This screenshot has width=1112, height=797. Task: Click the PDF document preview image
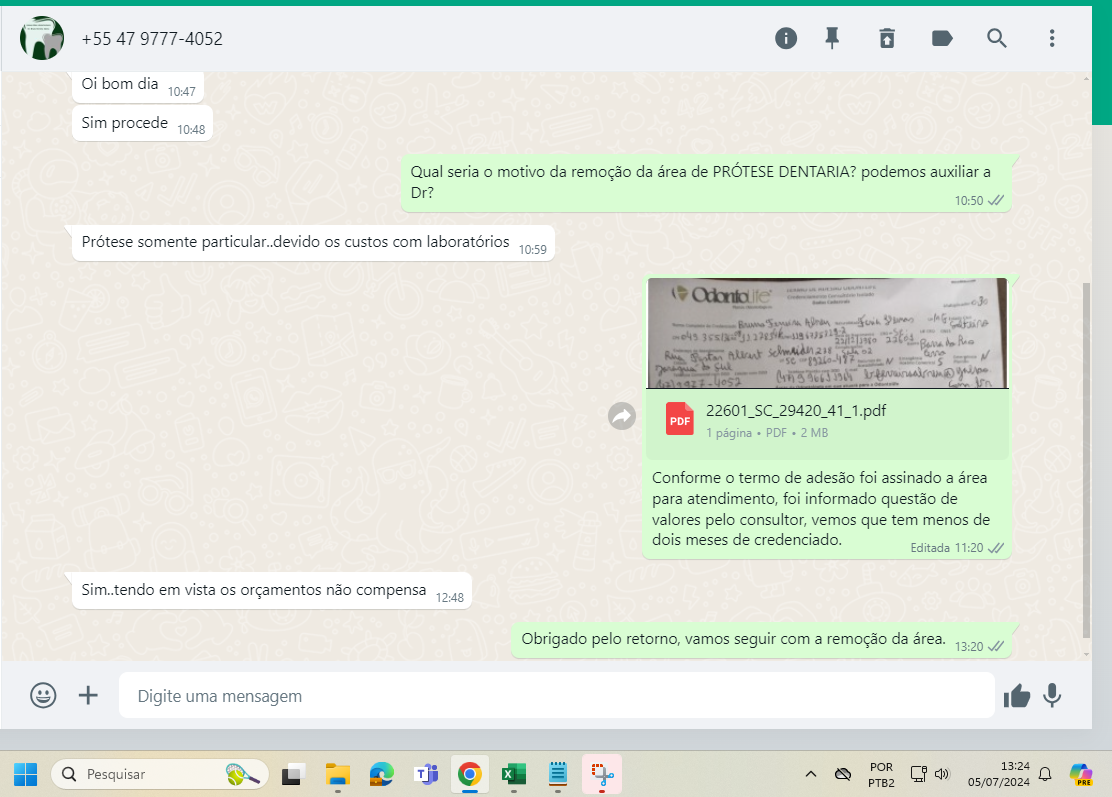[827, 333]
